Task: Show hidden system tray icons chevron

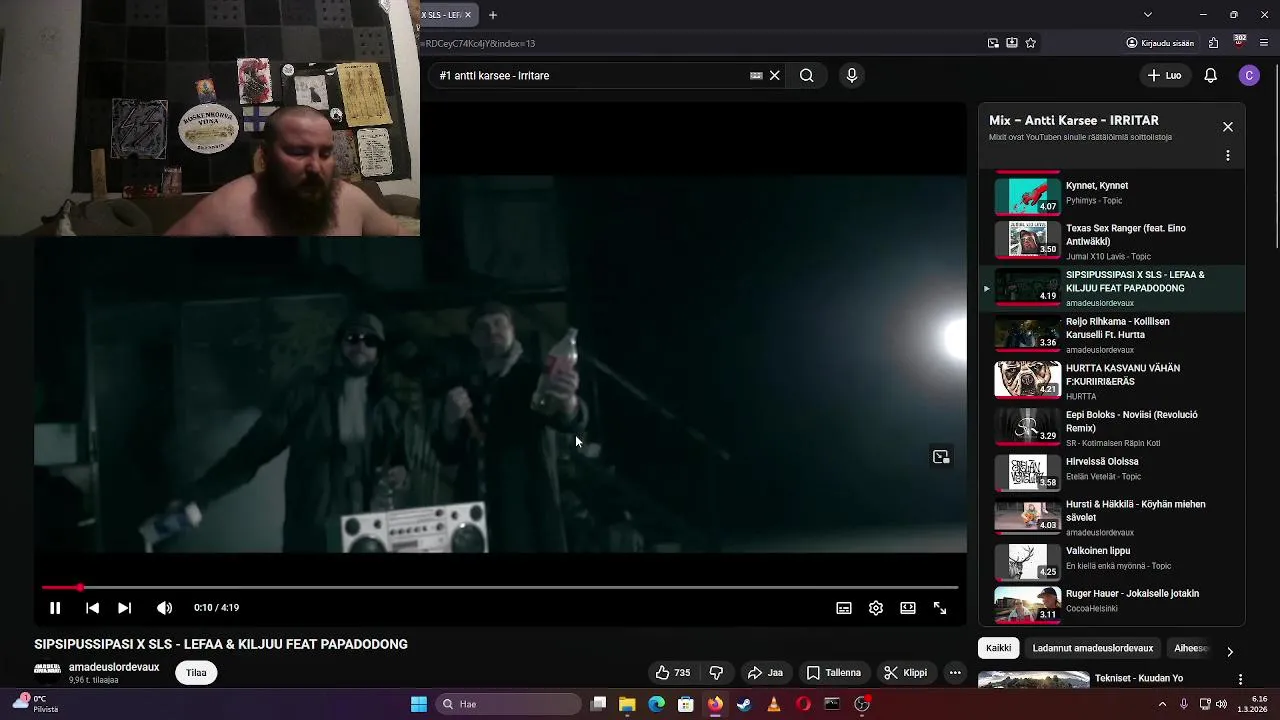Action: pyautogui.click(x=1162, y=704)
